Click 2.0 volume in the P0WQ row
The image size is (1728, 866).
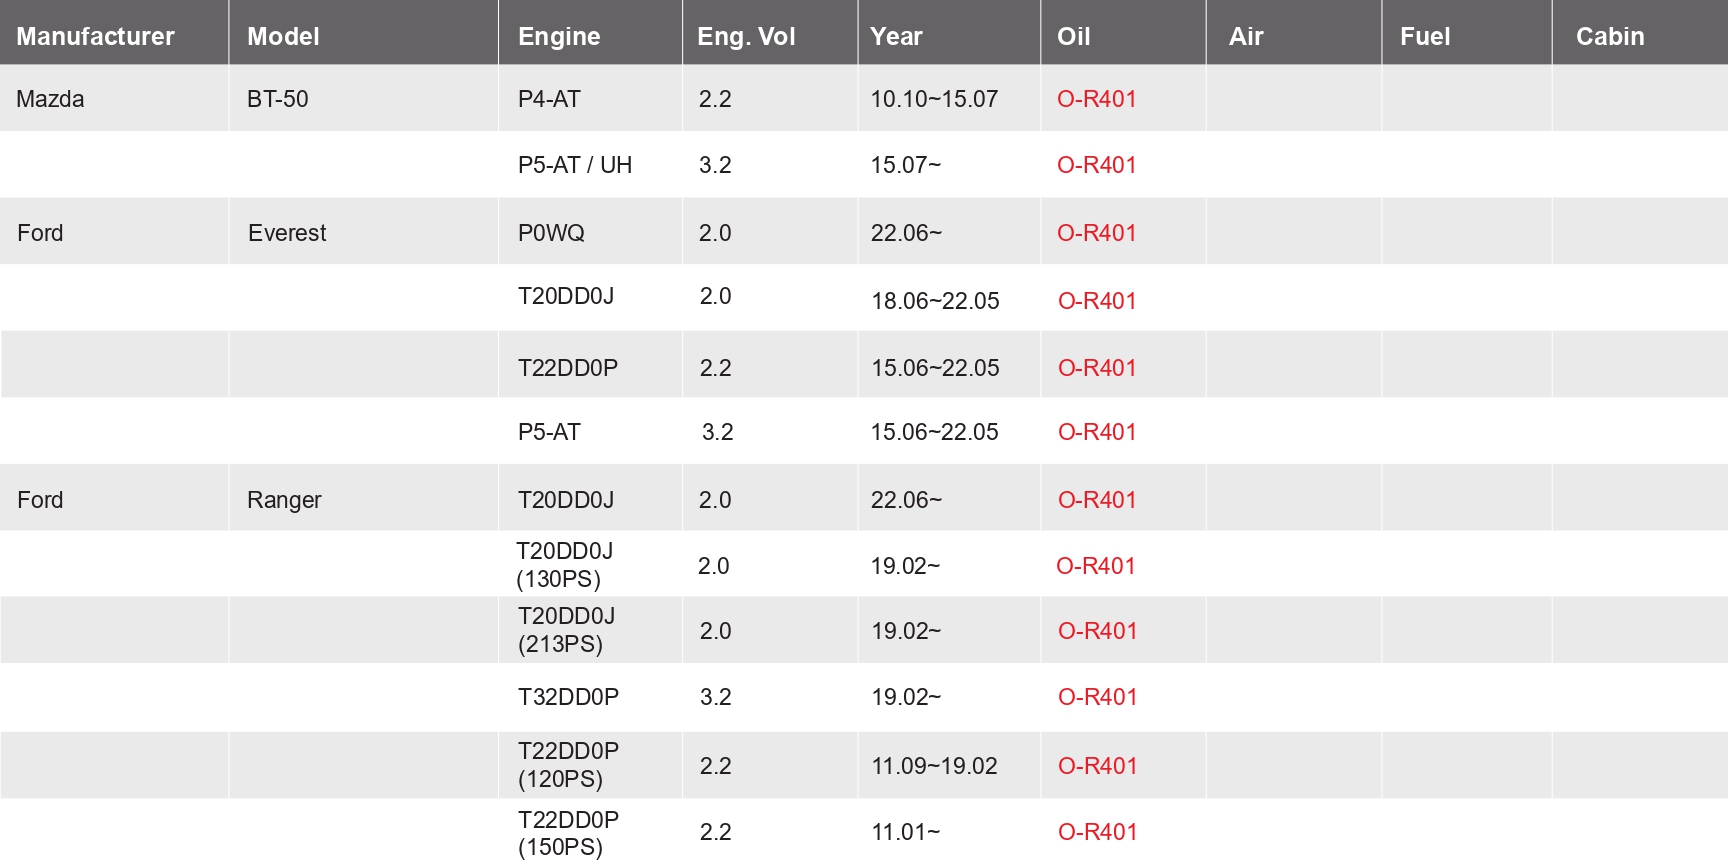(x=715, y=233)
